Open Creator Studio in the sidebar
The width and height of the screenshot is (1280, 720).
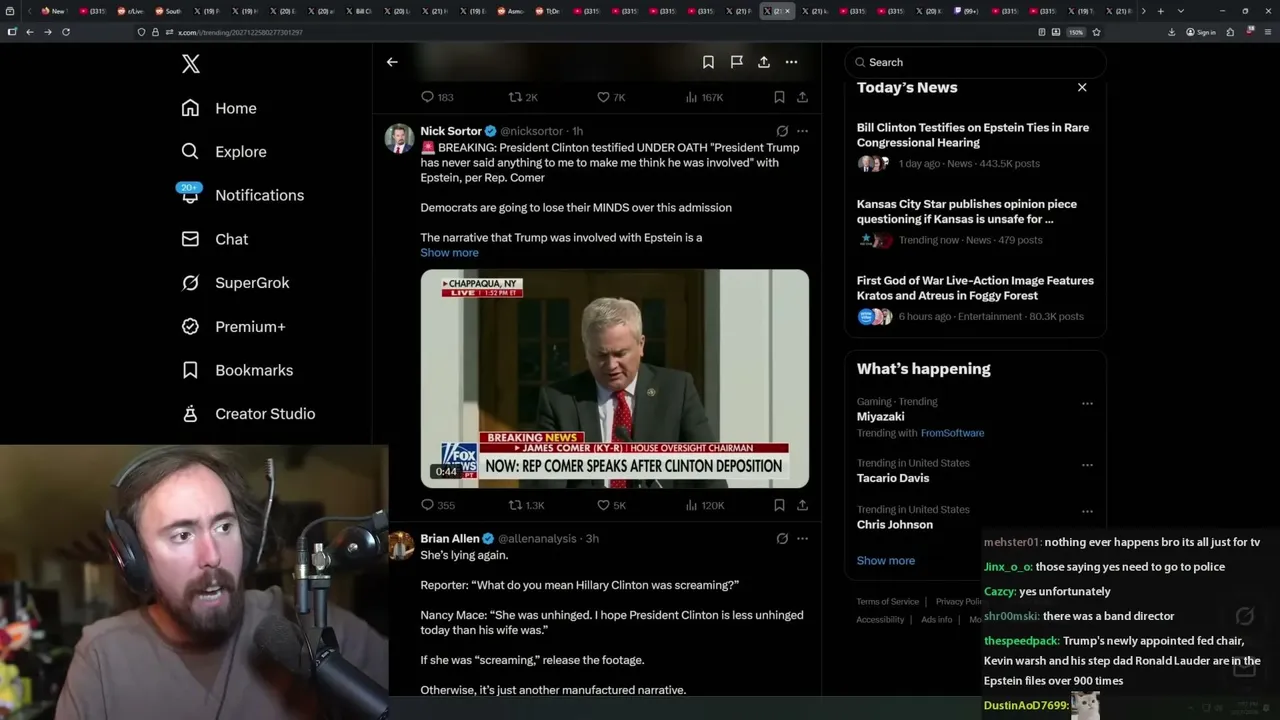click(x=248, y=414)
